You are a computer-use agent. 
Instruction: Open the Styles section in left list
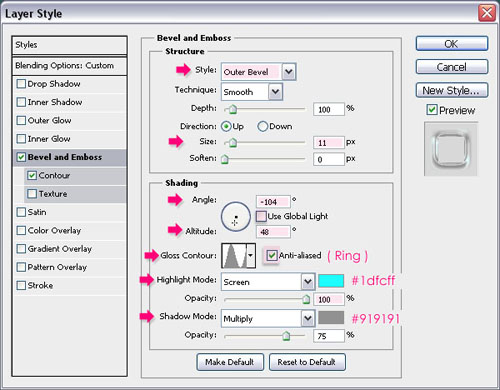tap(69, 45)
